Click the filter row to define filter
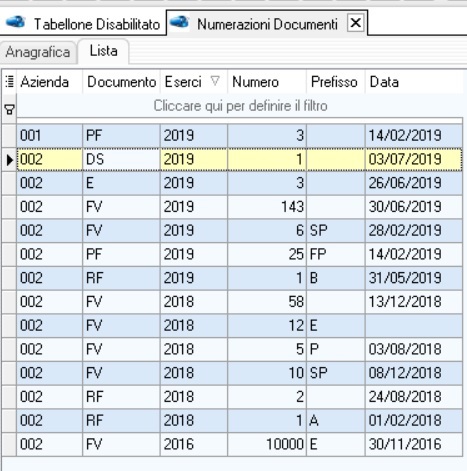 click(x=240, y=106)
